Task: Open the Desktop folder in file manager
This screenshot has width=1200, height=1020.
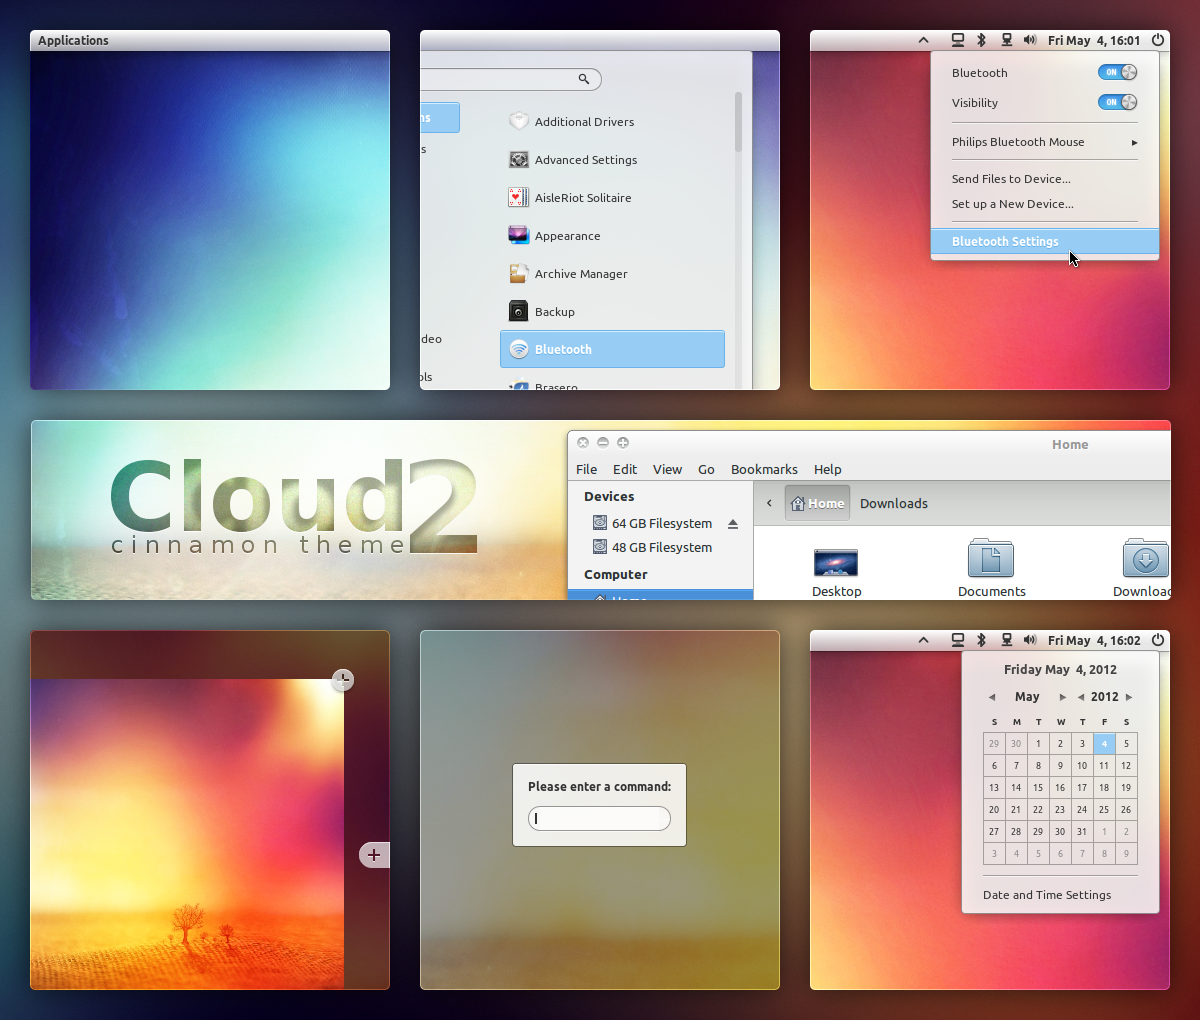Action: point(836,565)
